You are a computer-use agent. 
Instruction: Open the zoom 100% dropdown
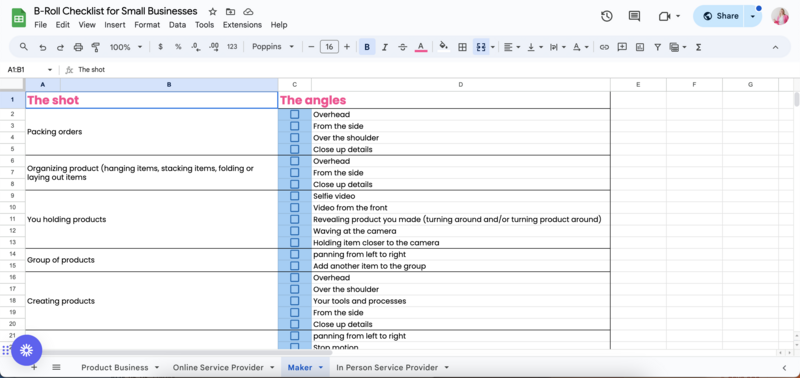click(x=127, y=47)
